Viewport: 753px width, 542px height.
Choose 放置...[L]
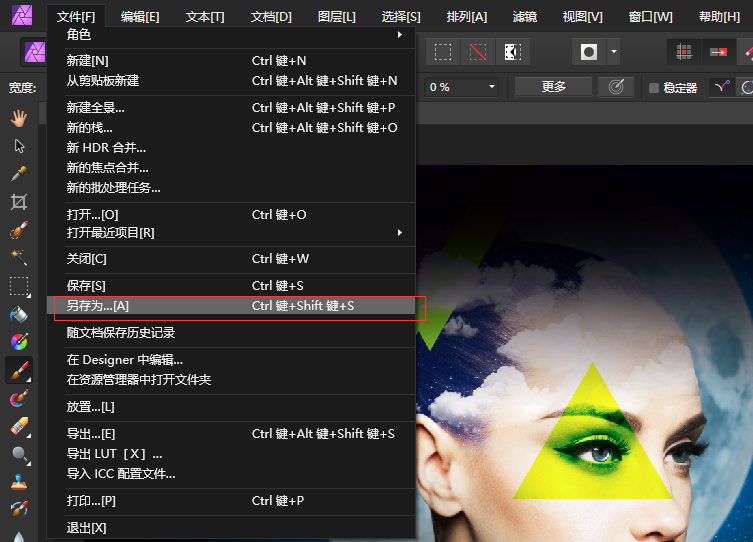coord(231,407)
